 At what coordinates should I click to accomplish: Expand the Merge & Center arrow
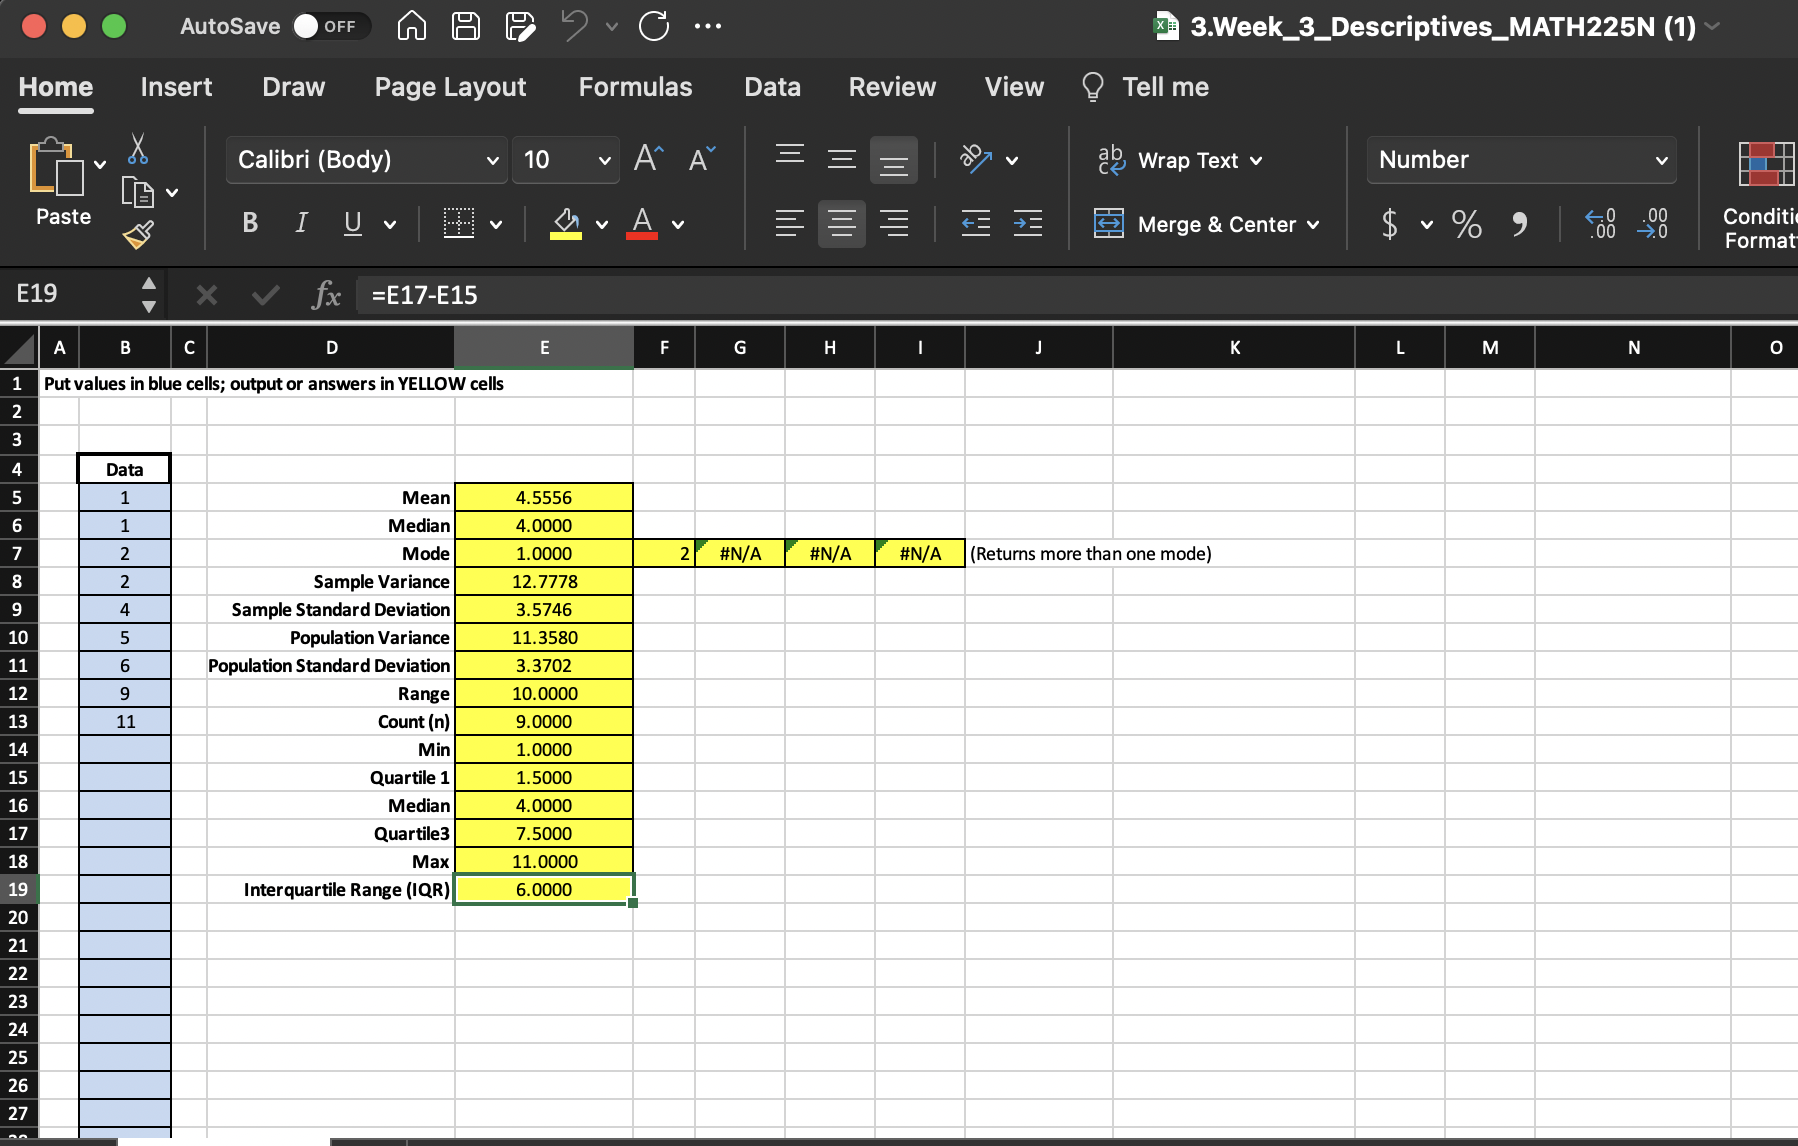[x=1313, y=224]
